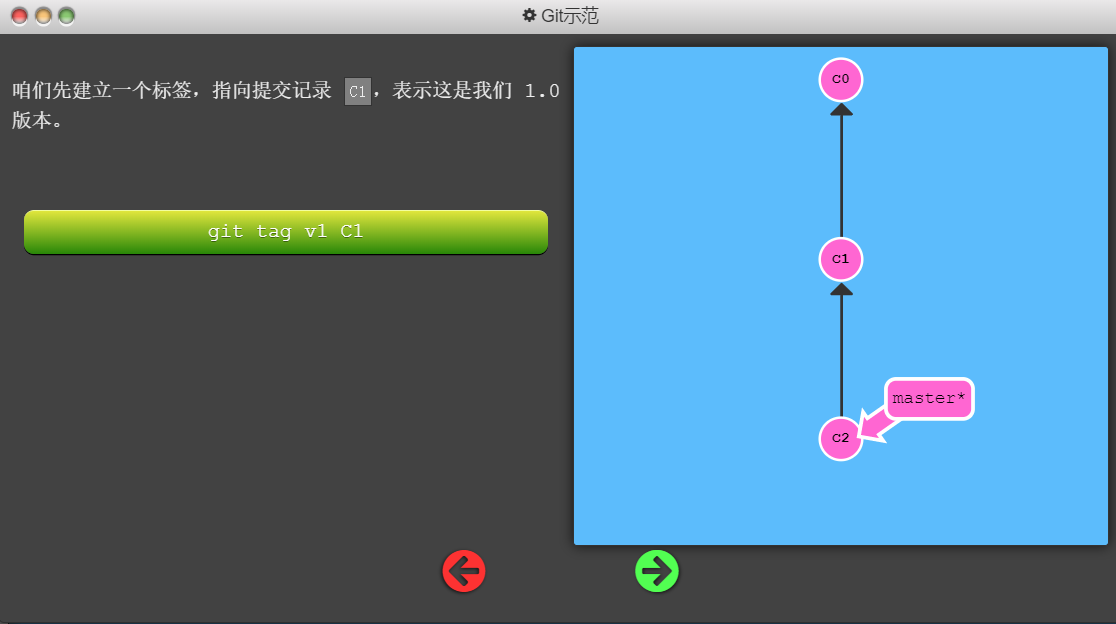Image resolution: width=1116 pixels, height=624 pixels.
Task: Click the arrowhead pointing into C0
Action: pyautogui.click(x=841, y=109)
